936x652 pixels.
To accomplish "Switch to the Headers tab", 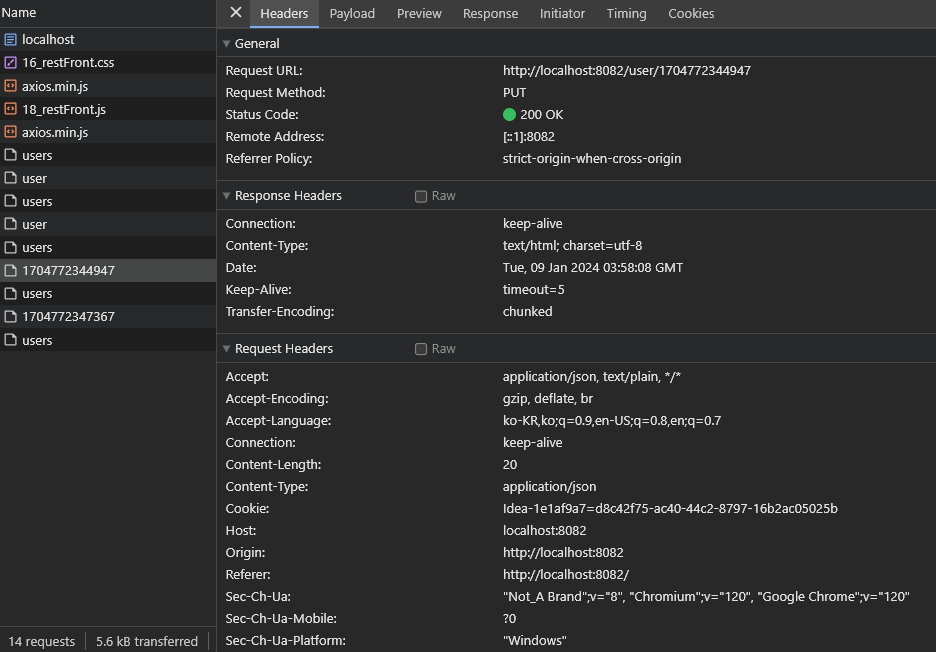I will 284,14.
